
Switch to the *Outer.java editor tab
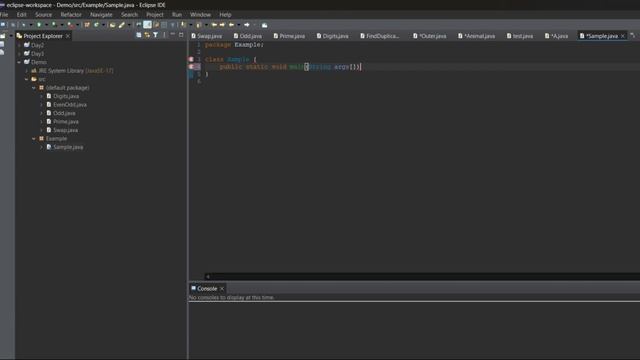430,36
